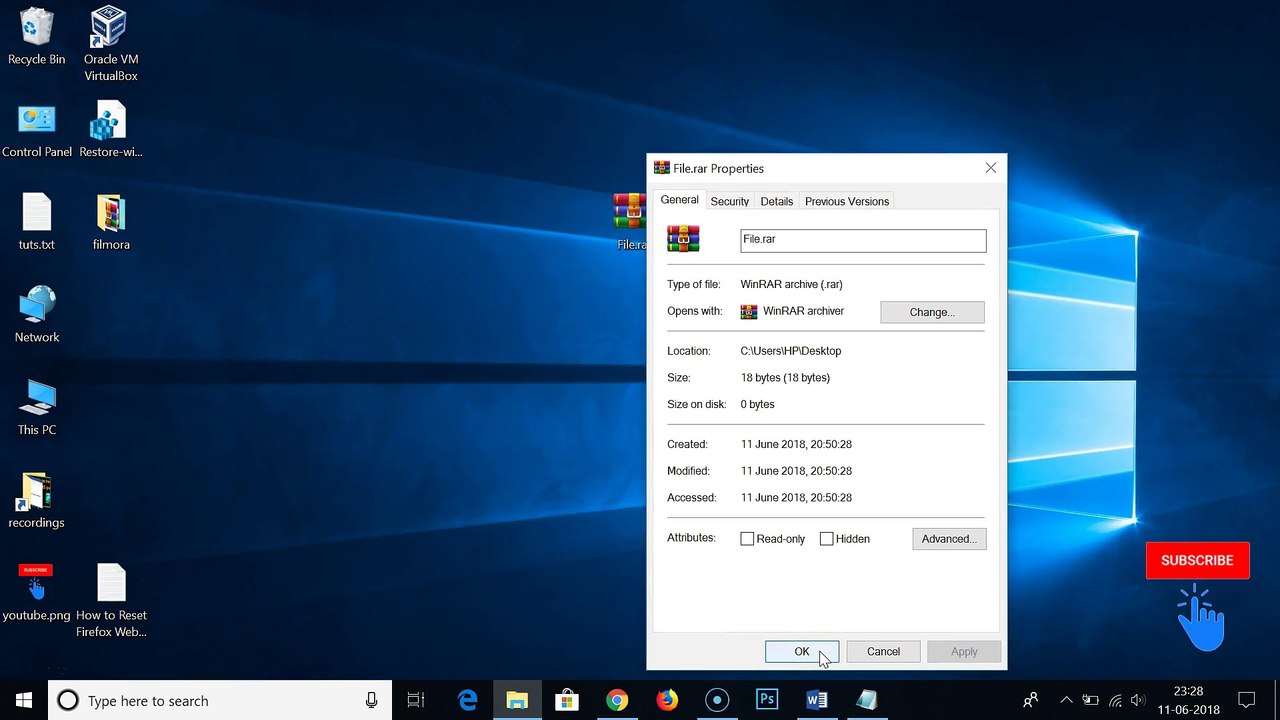Click the Created date value
The image size is (1280, 720).
tap(796, 444)
